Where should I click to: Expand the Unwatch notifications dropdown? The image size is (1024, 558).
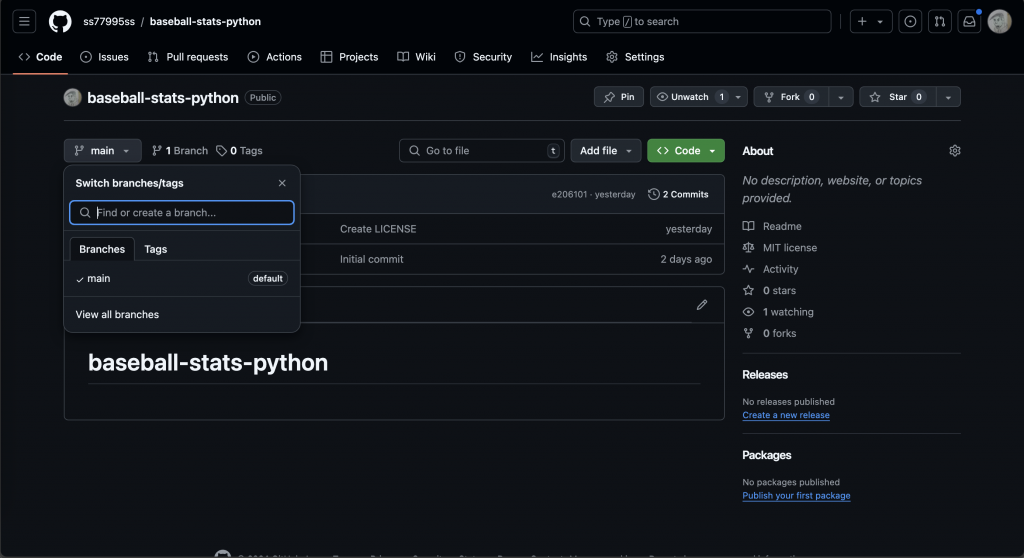tap(739, 97)
